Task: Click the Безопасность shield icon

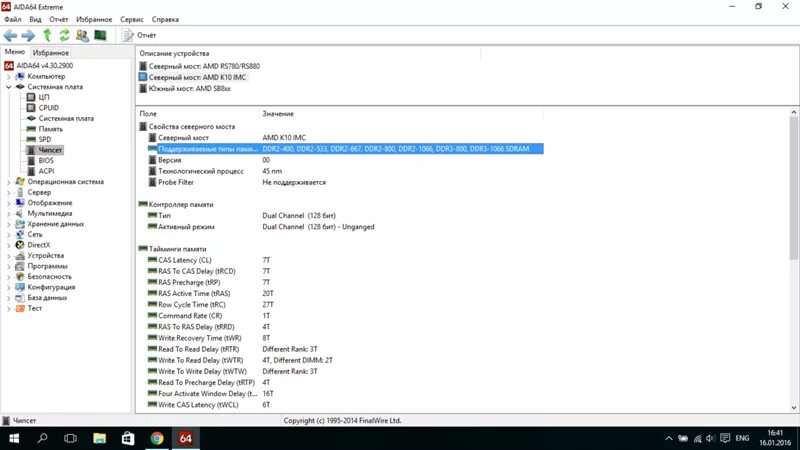Action: click(20, 277)
